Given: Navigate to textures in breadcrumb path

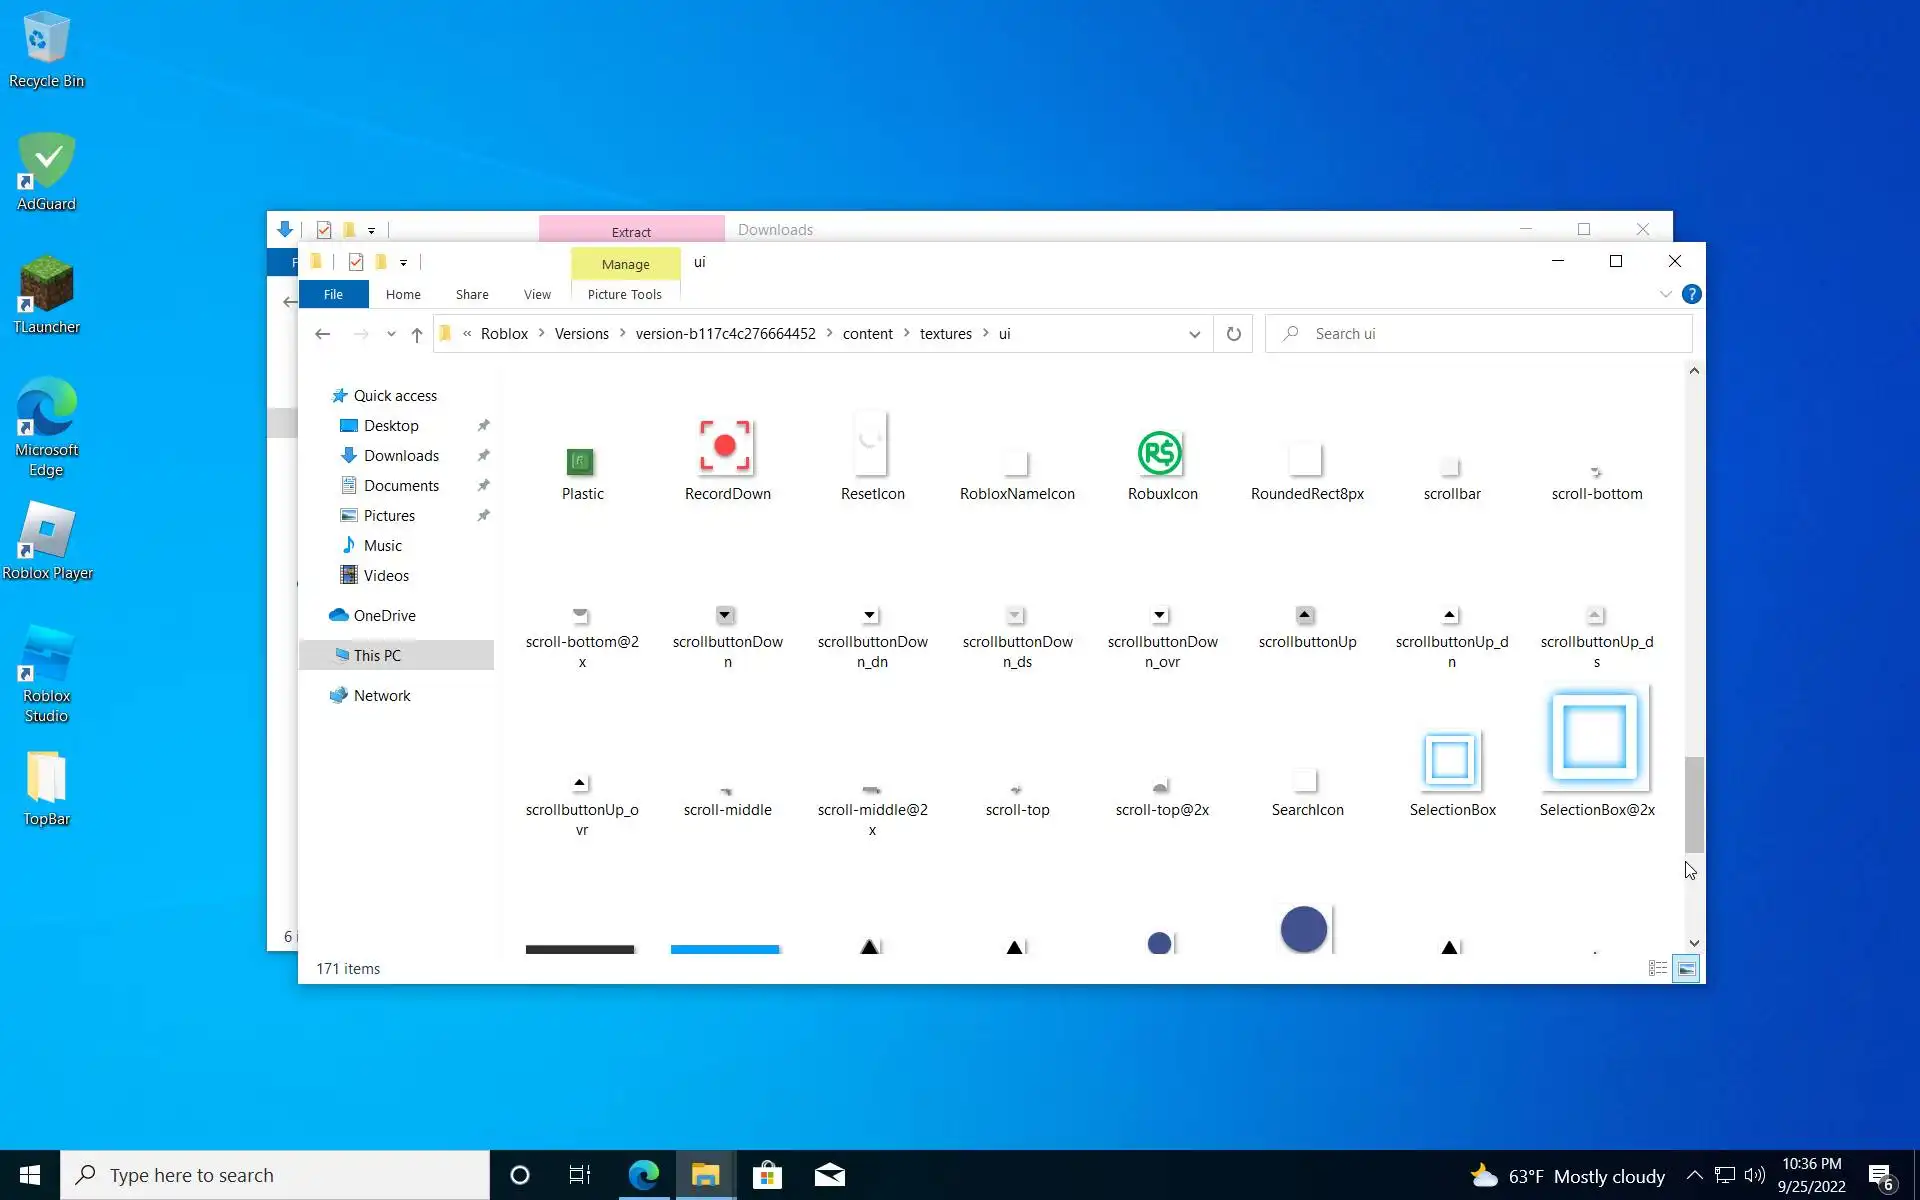Looking at the screenshot, I should point(945,334).
